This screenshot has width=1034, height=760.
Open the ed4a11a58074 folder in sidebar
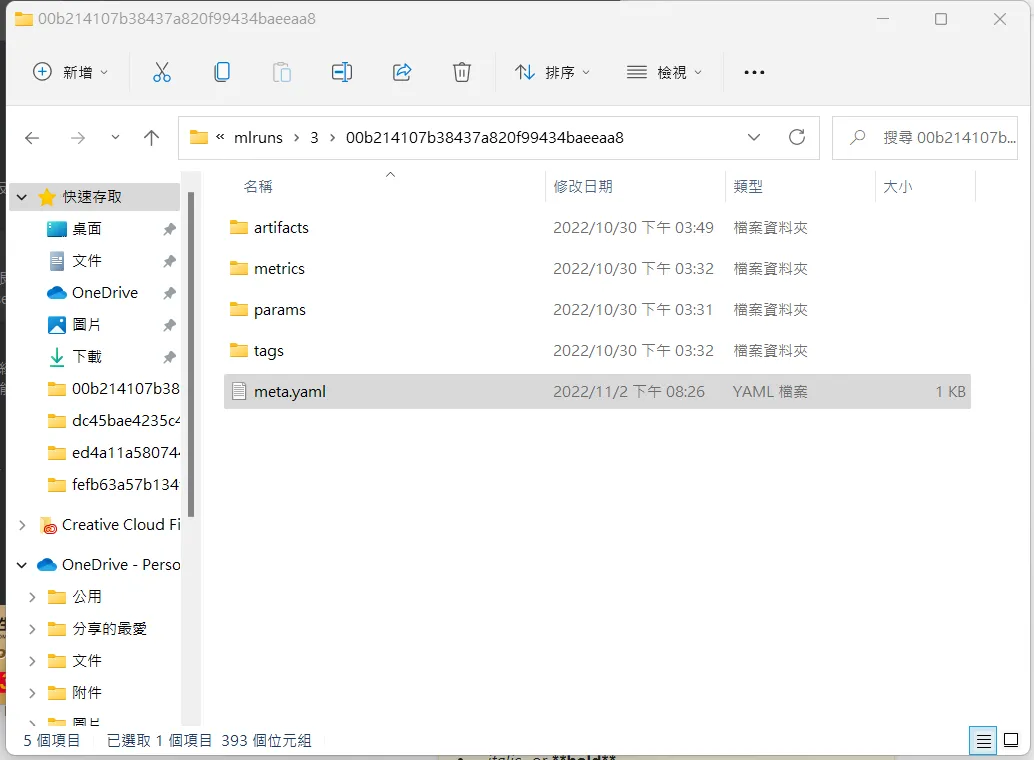pos(113,453)
